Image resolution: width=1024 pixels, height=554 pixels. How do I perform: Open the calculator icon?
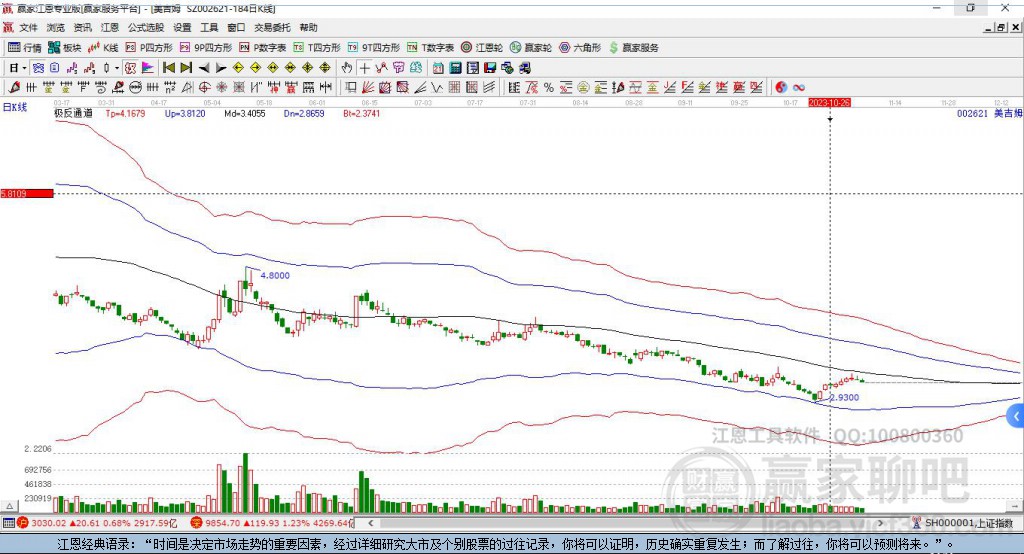tap(455, 68)
